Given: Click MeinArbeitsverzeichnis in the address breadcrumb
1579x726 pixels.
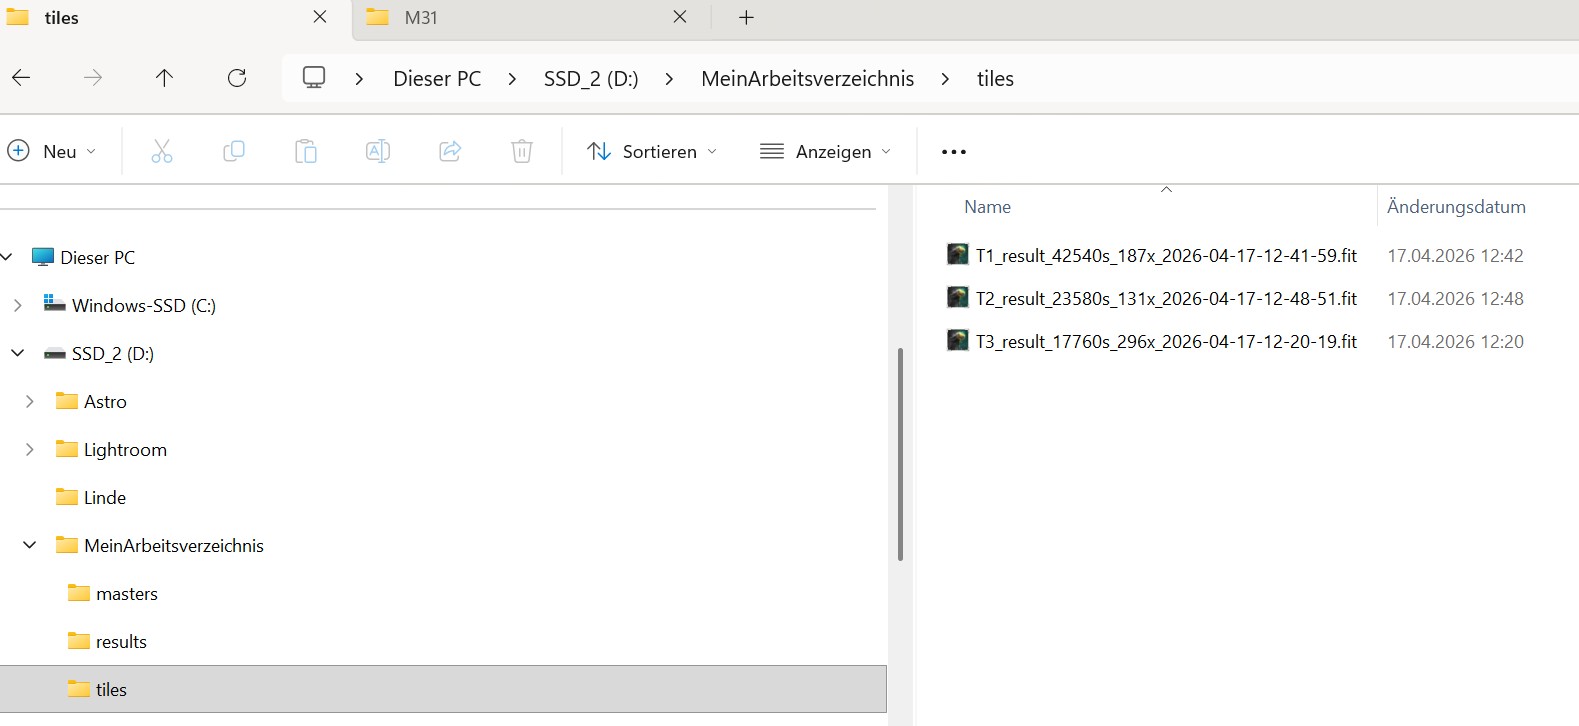Looking at the screenshot, I should point(807,79).
